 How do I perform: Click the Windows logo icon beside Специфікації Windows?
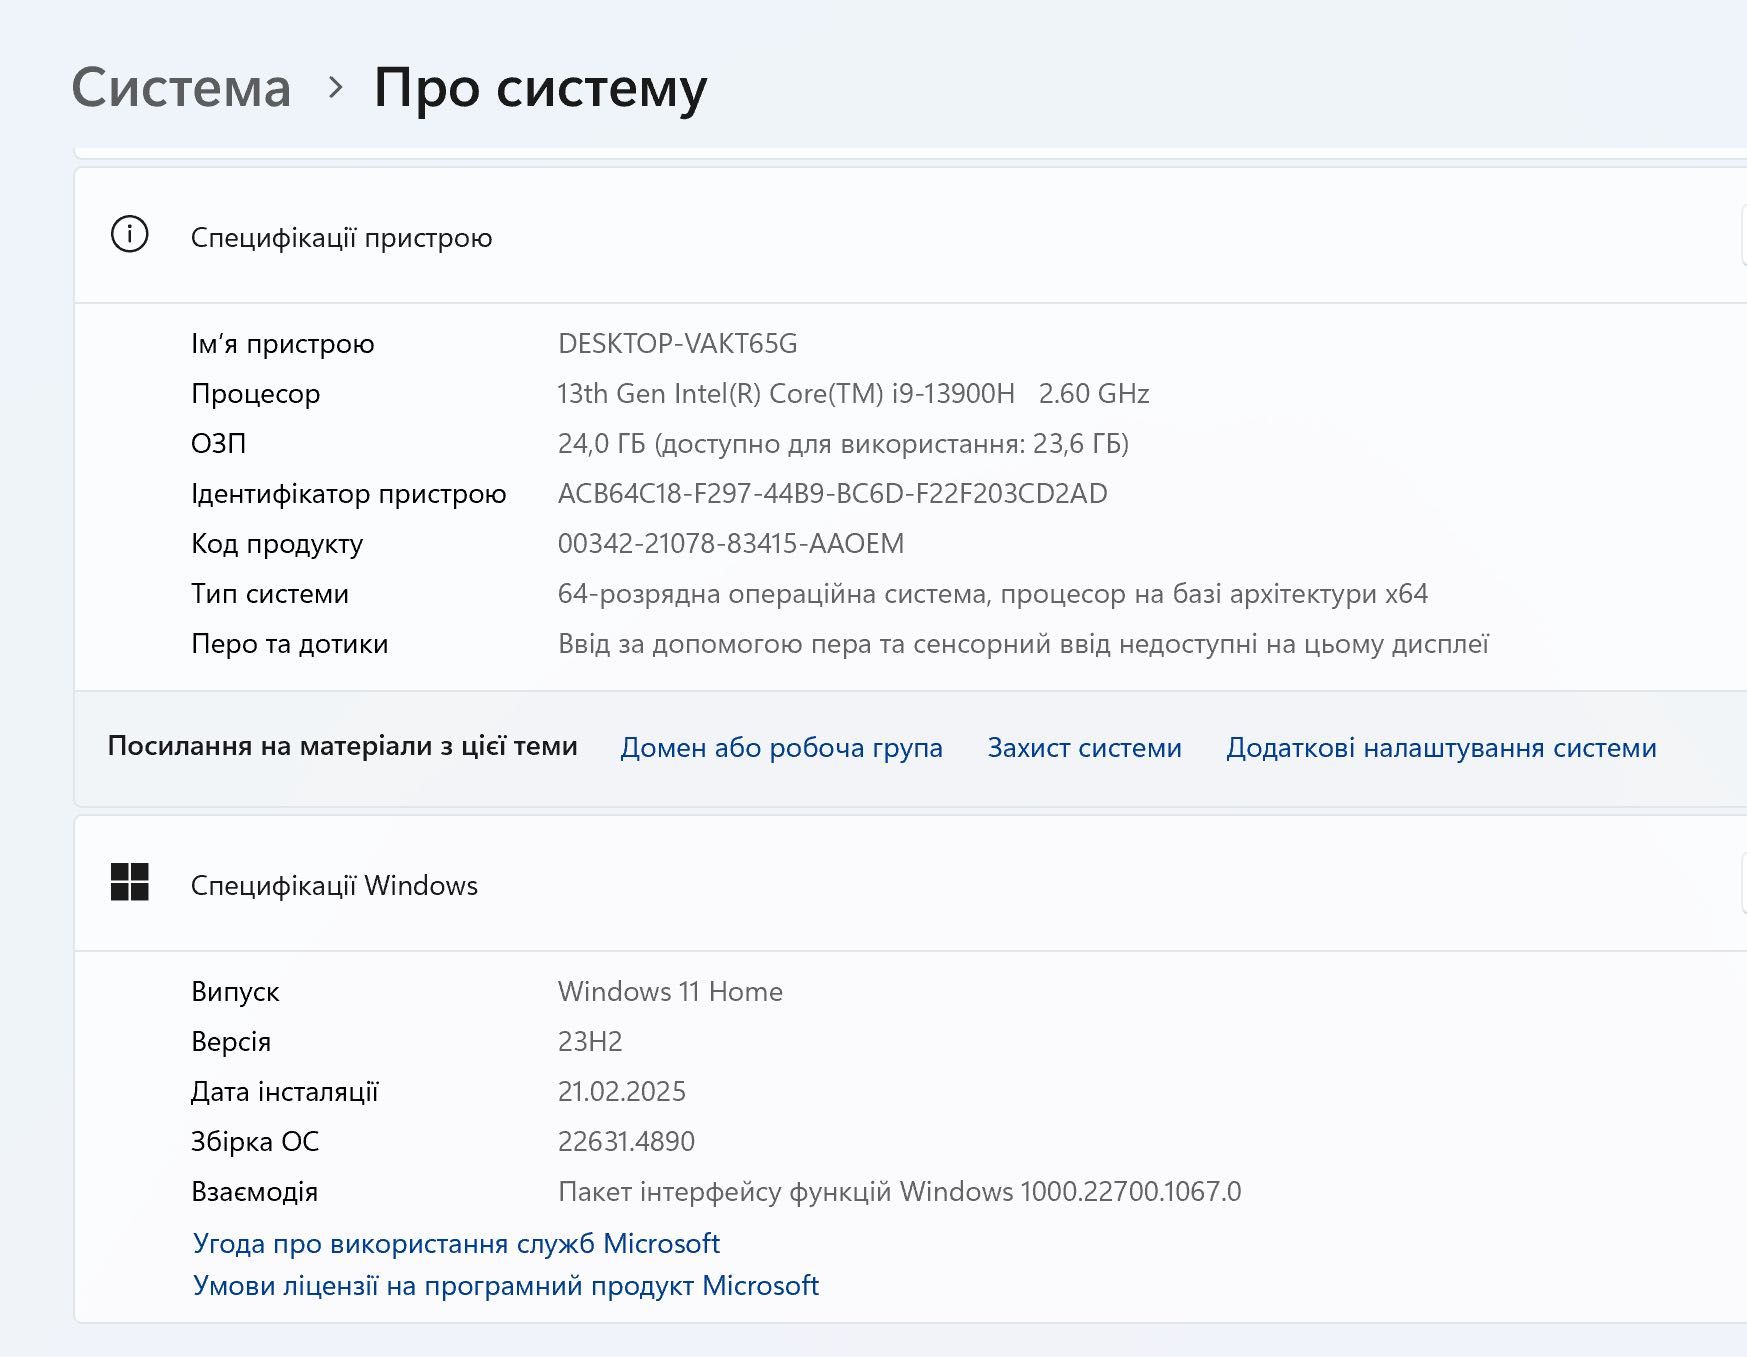[x=129, y=882]
